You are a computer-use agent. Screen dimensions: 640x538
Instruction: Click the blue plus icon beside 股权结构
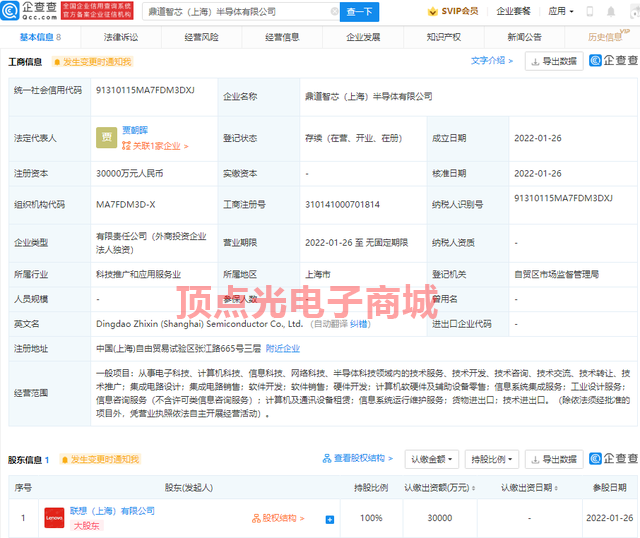tap(330, 519)
